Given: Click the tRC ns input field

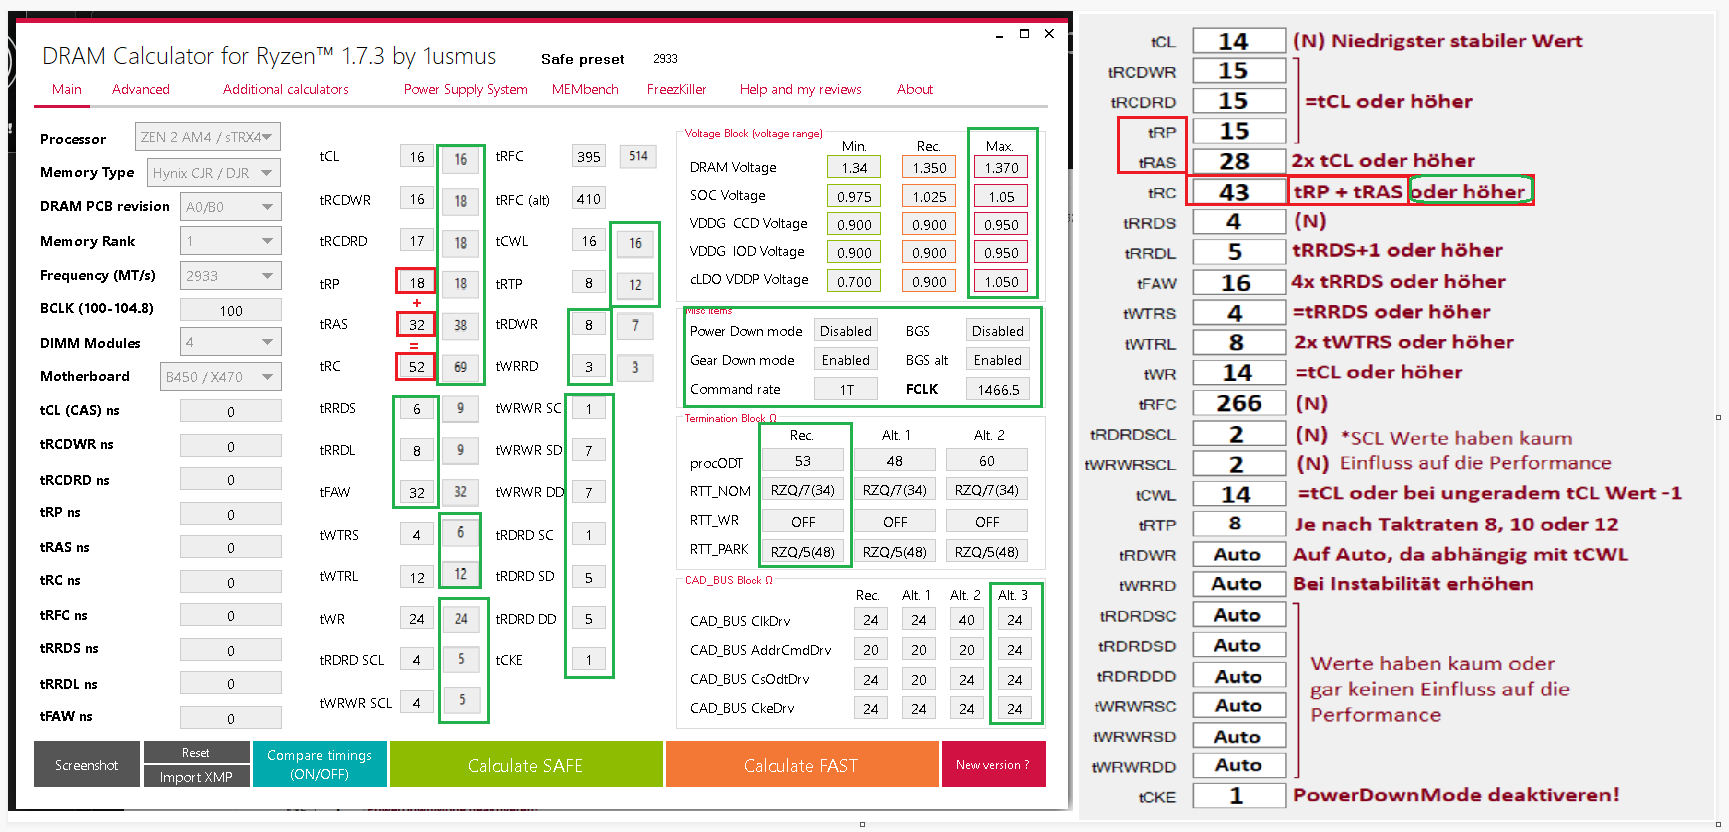Looking at the screenshot, I should coord(231,582).
